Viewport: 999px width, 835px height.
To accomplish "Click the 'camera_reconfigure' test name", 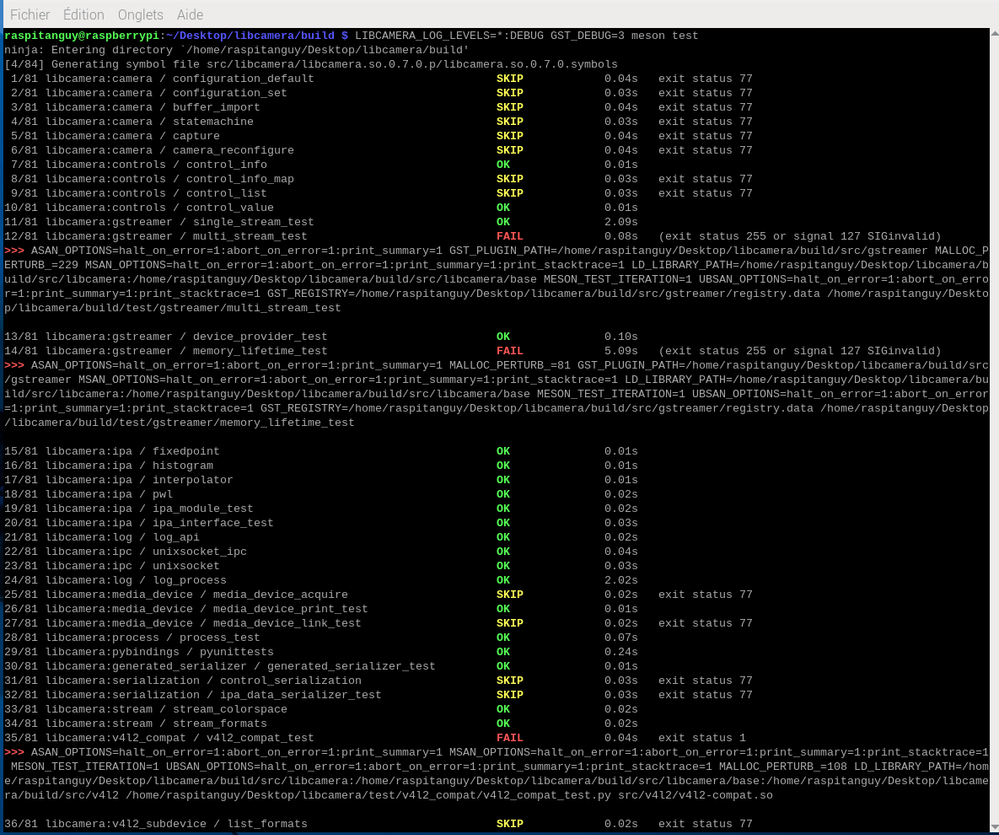I will pos(233,150).
